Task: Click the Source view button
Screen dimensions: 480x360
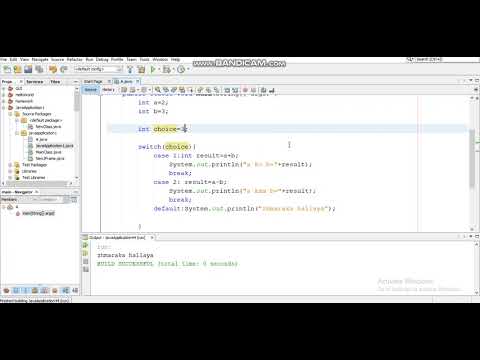Action: [x=90, y=90]
